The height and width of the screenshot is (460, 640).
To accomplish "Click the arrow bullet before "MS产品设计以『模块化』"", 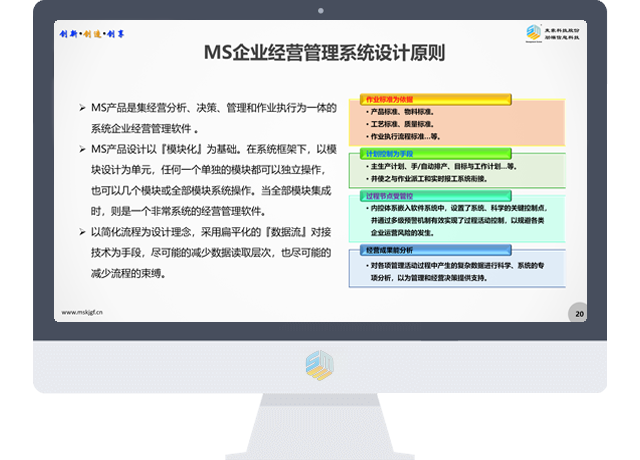I will pos(81,148).
